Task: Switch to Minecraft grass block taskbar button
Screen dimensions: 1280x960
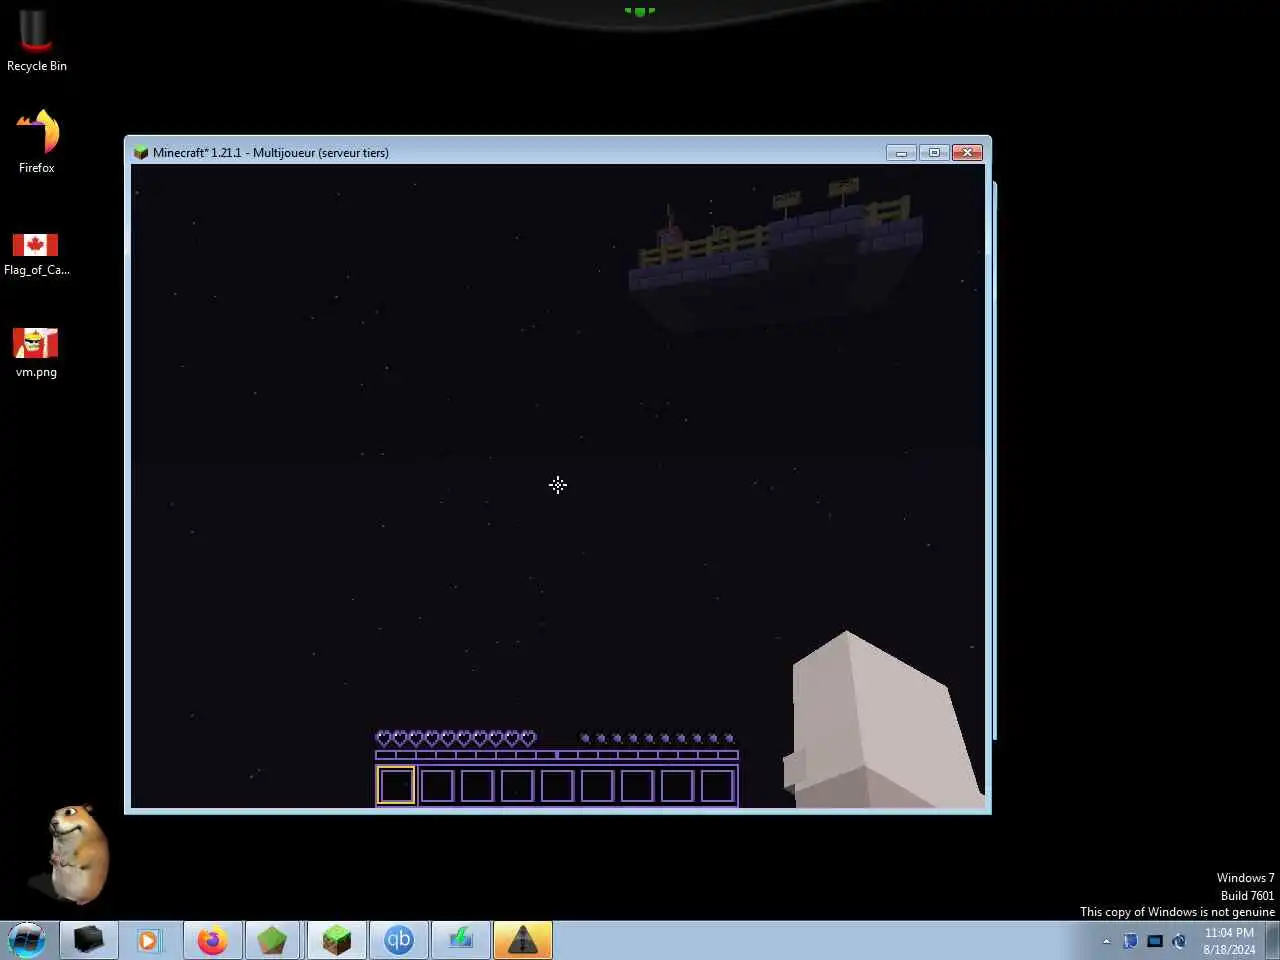Action: pyautogui.click(x=336, y=940)
